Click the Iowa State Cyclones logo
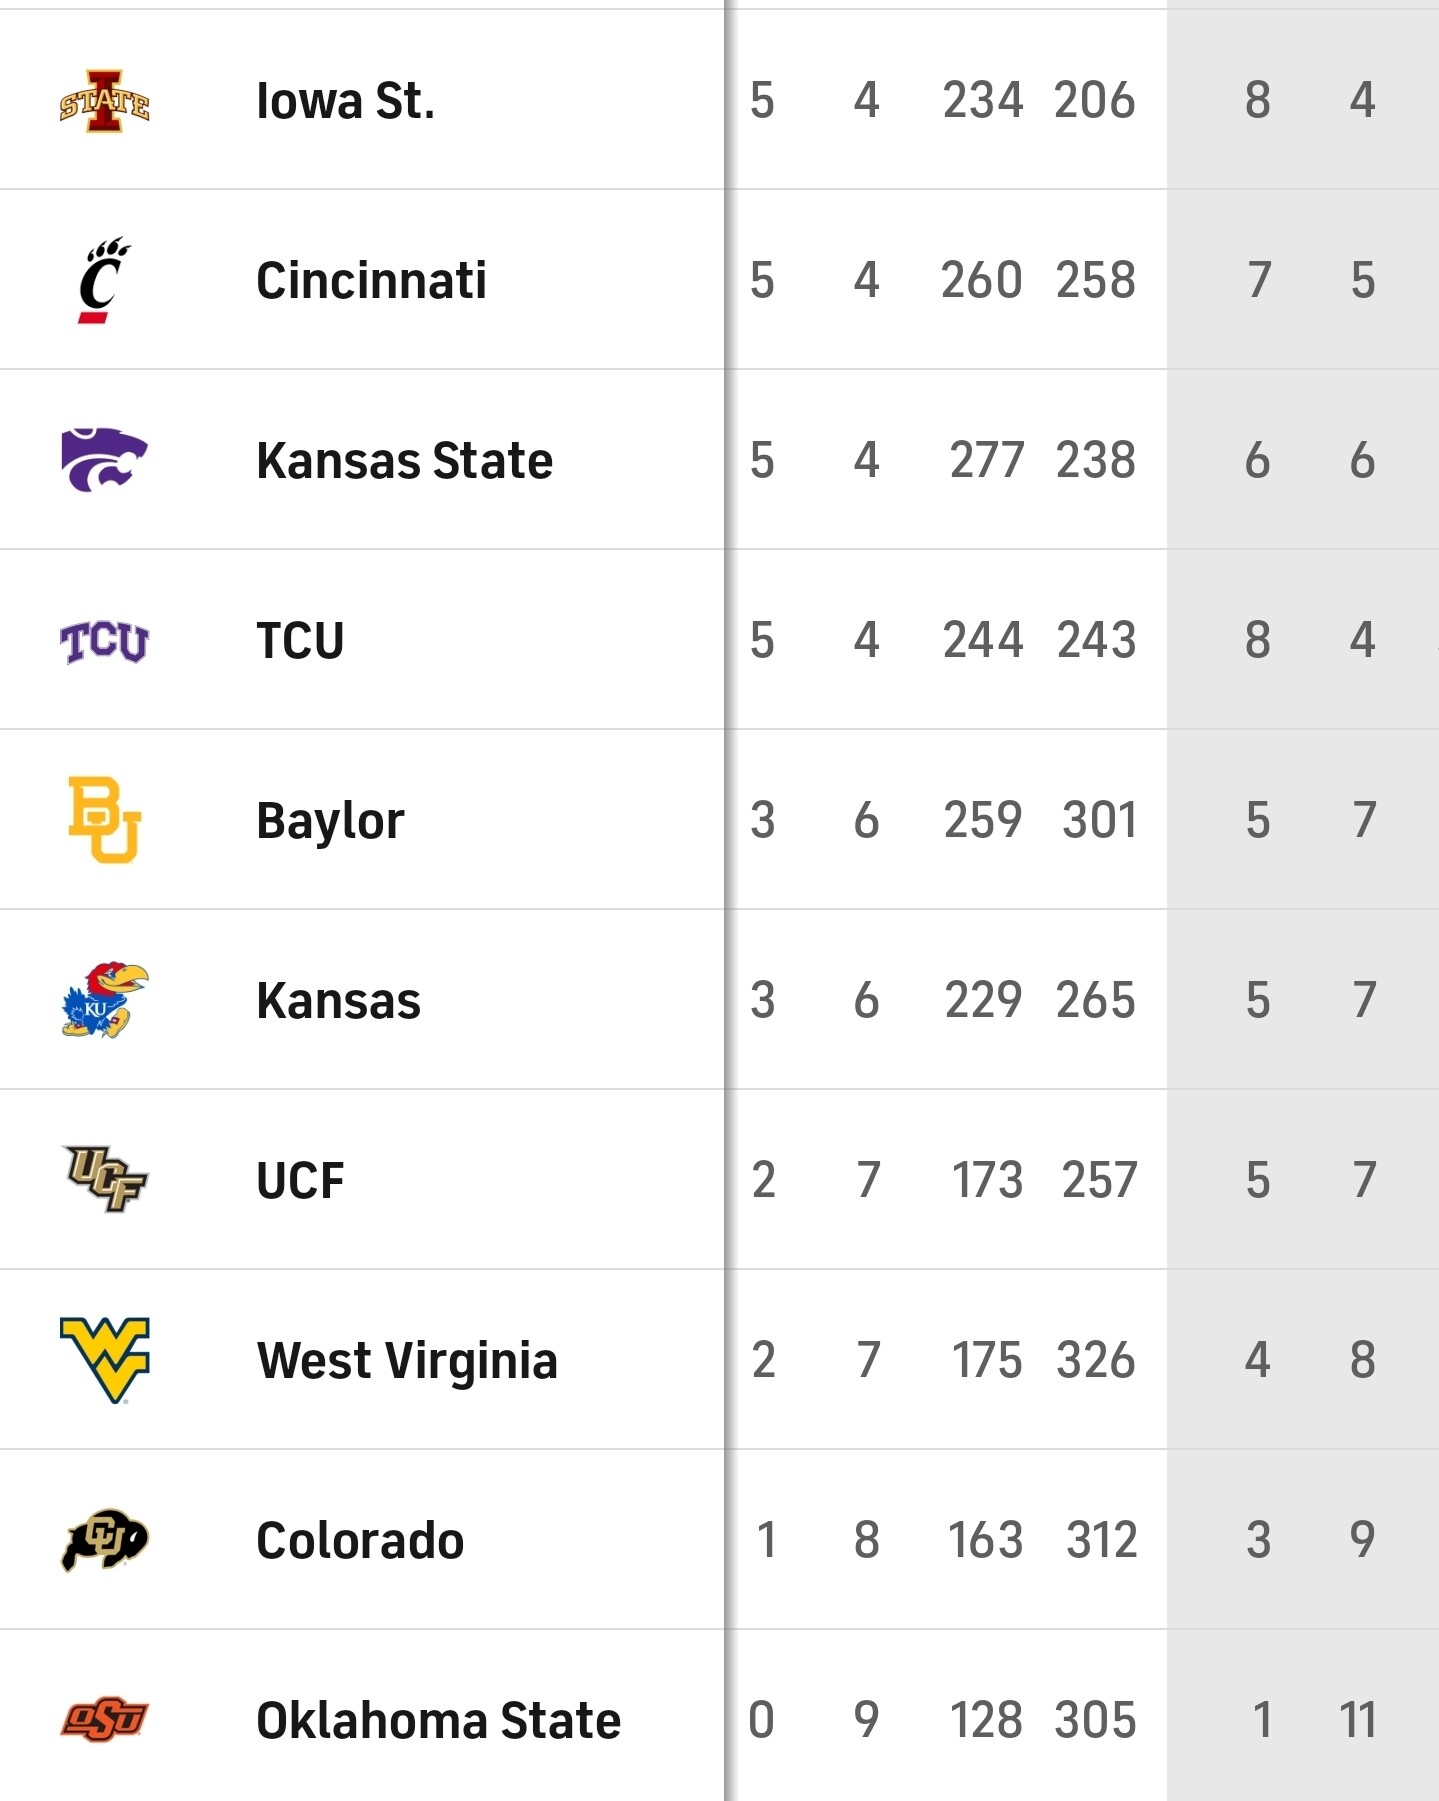This screenshot has width=1439, height=1801. (x=105, y=101)
